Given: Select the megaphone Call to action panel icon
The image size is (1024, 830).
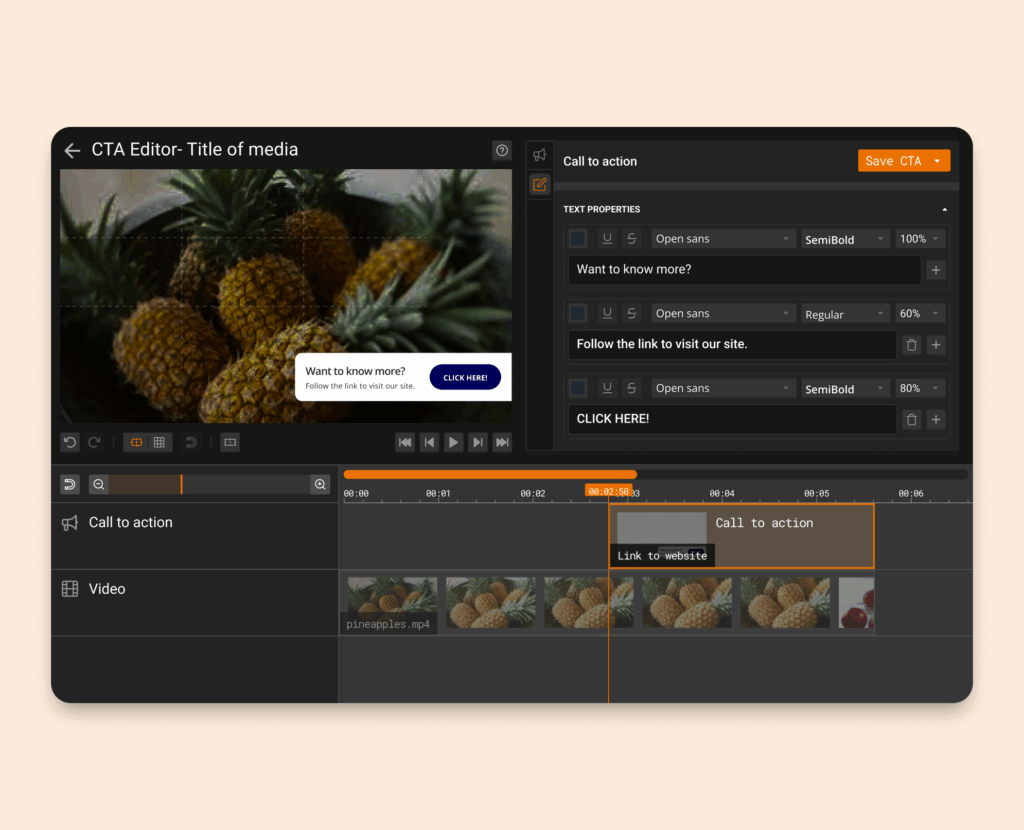Looking at the screenshot, I should pyautogui.click(x=540, y=155).
